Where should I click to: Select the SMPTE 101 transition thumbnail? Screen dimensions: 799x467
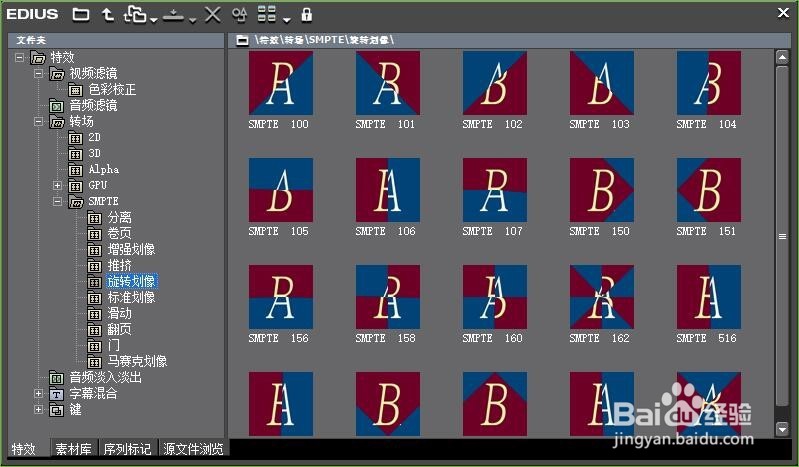pyautogui.click(x=387, y=83)
